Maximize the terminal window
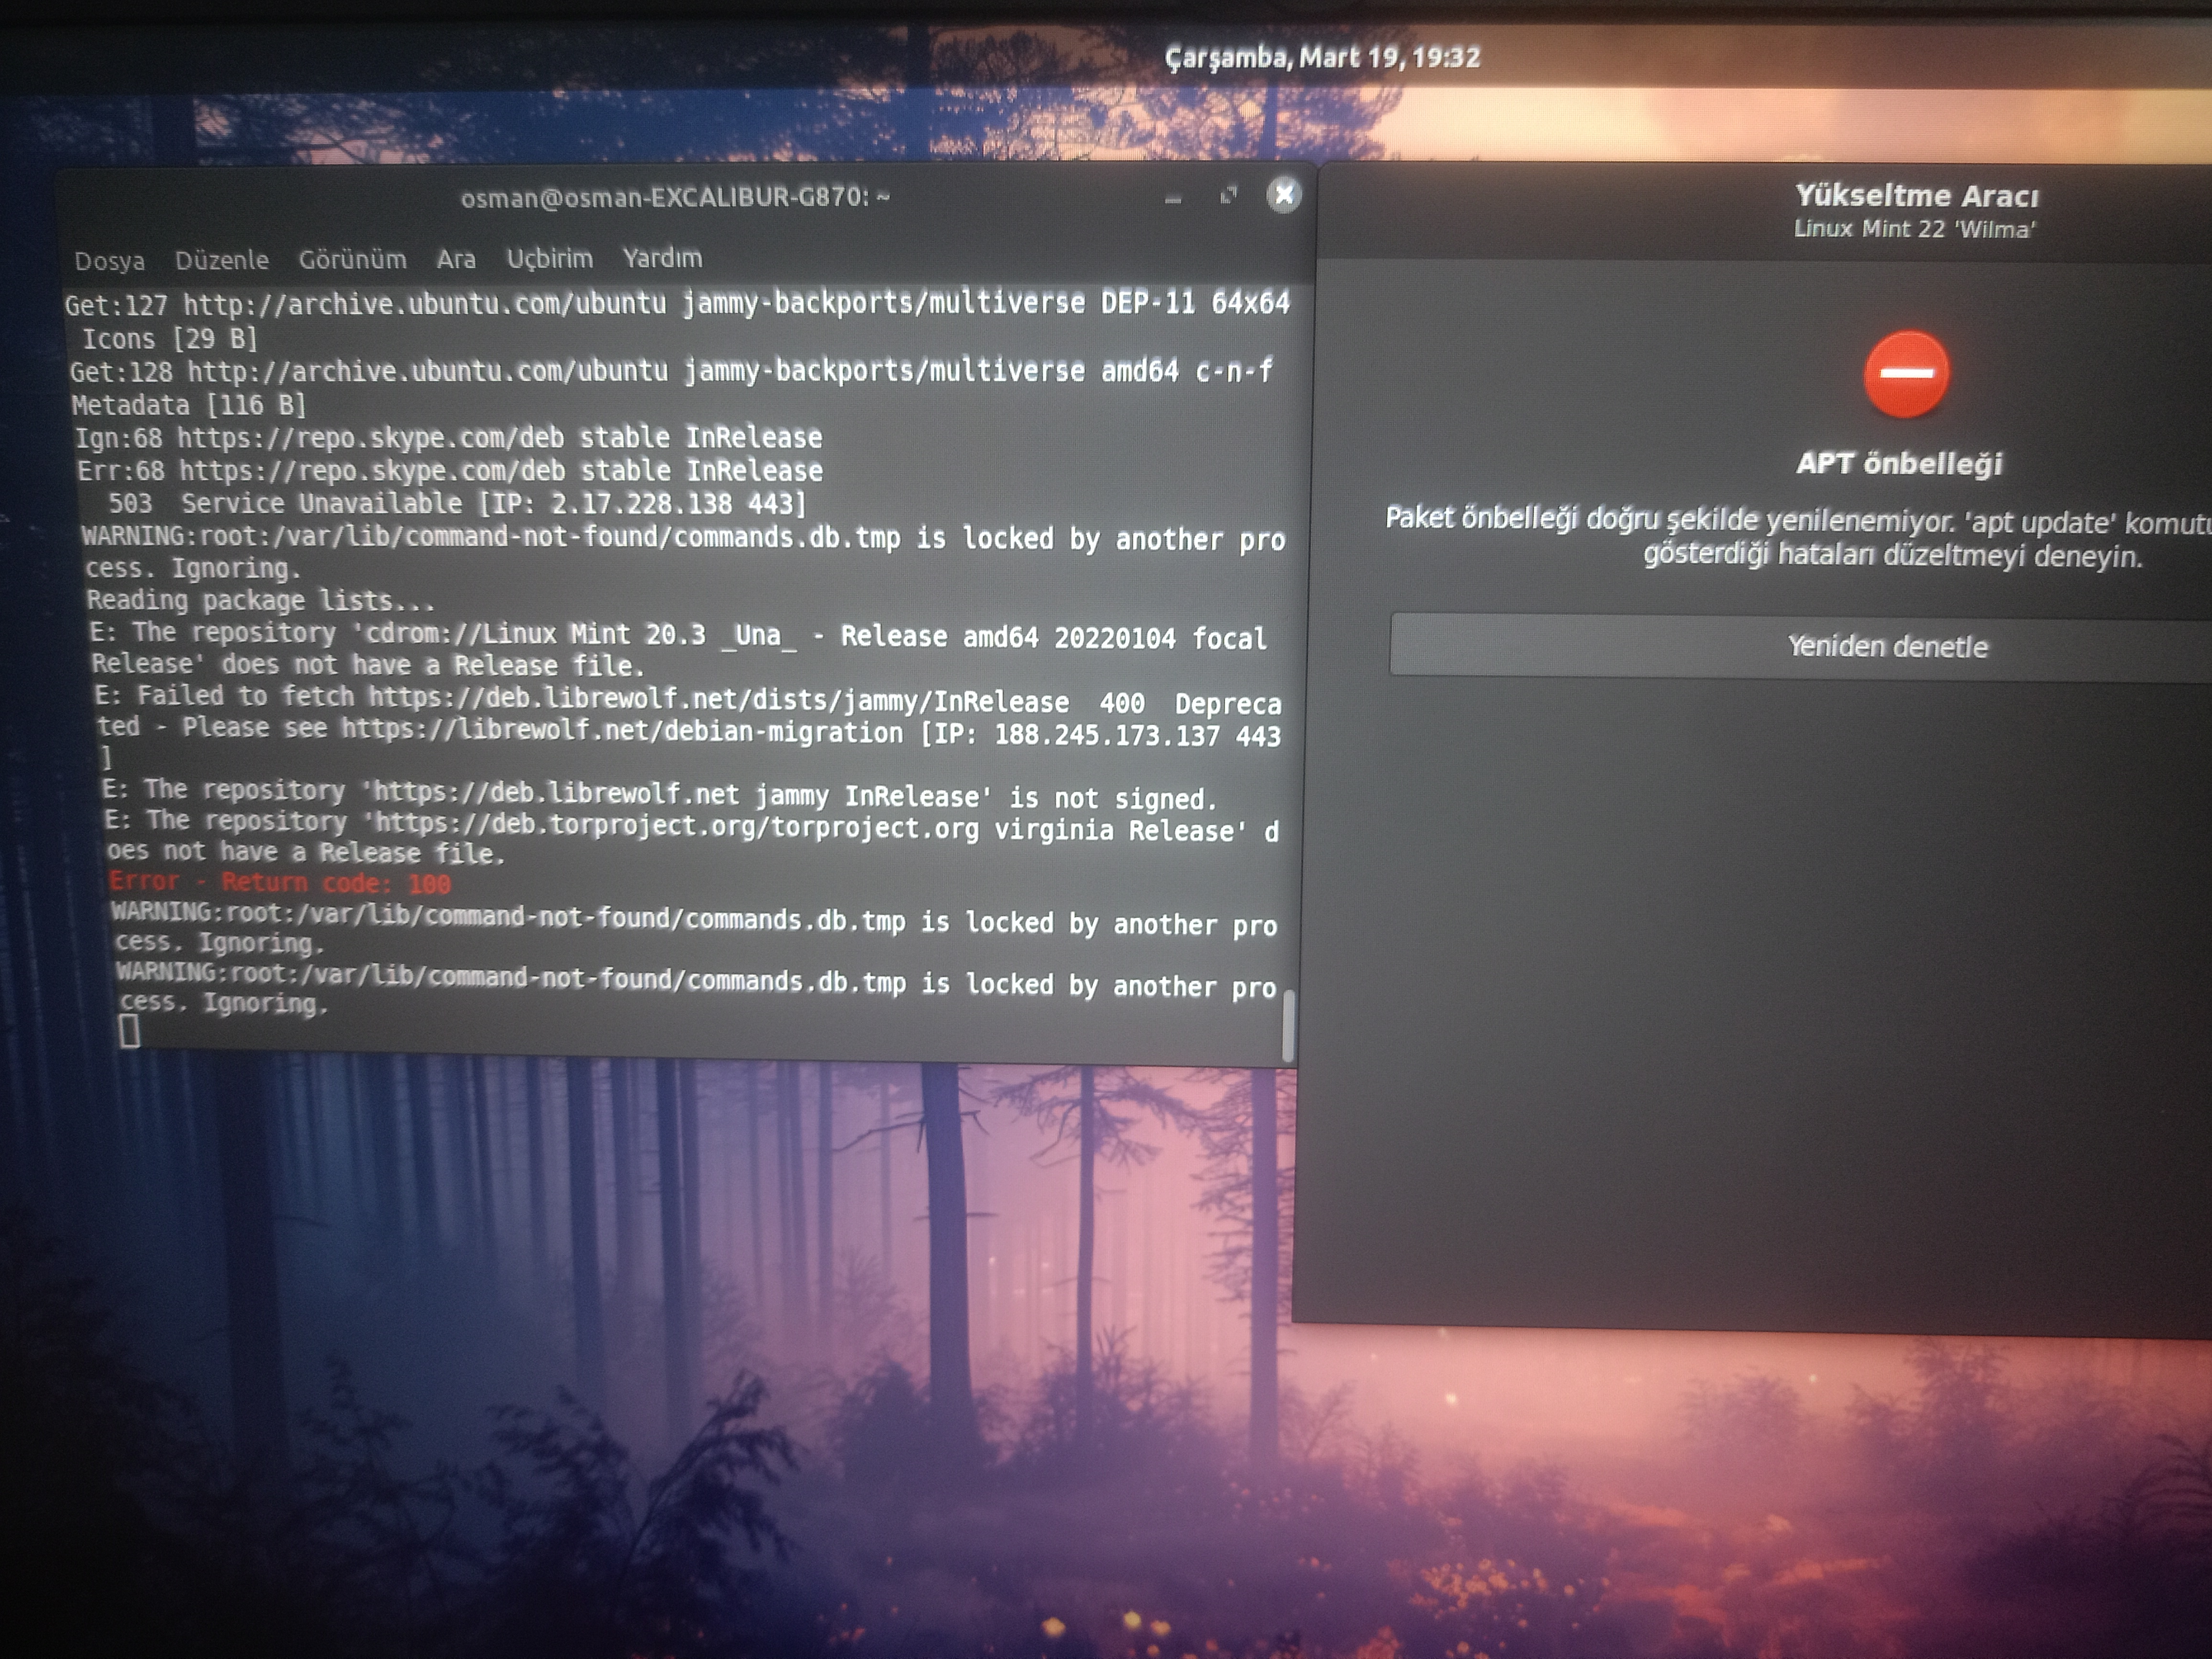2212x1659 pixels. coord(1228,195)
